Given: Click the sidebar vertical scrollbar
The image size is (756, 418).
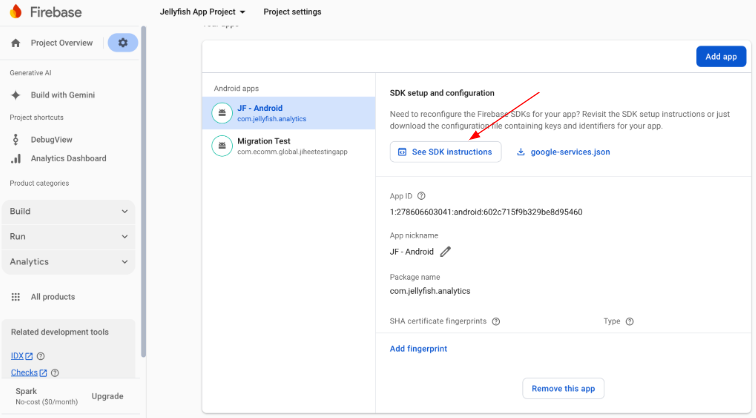Looking at the screenshot, I should tap(143, 192).
